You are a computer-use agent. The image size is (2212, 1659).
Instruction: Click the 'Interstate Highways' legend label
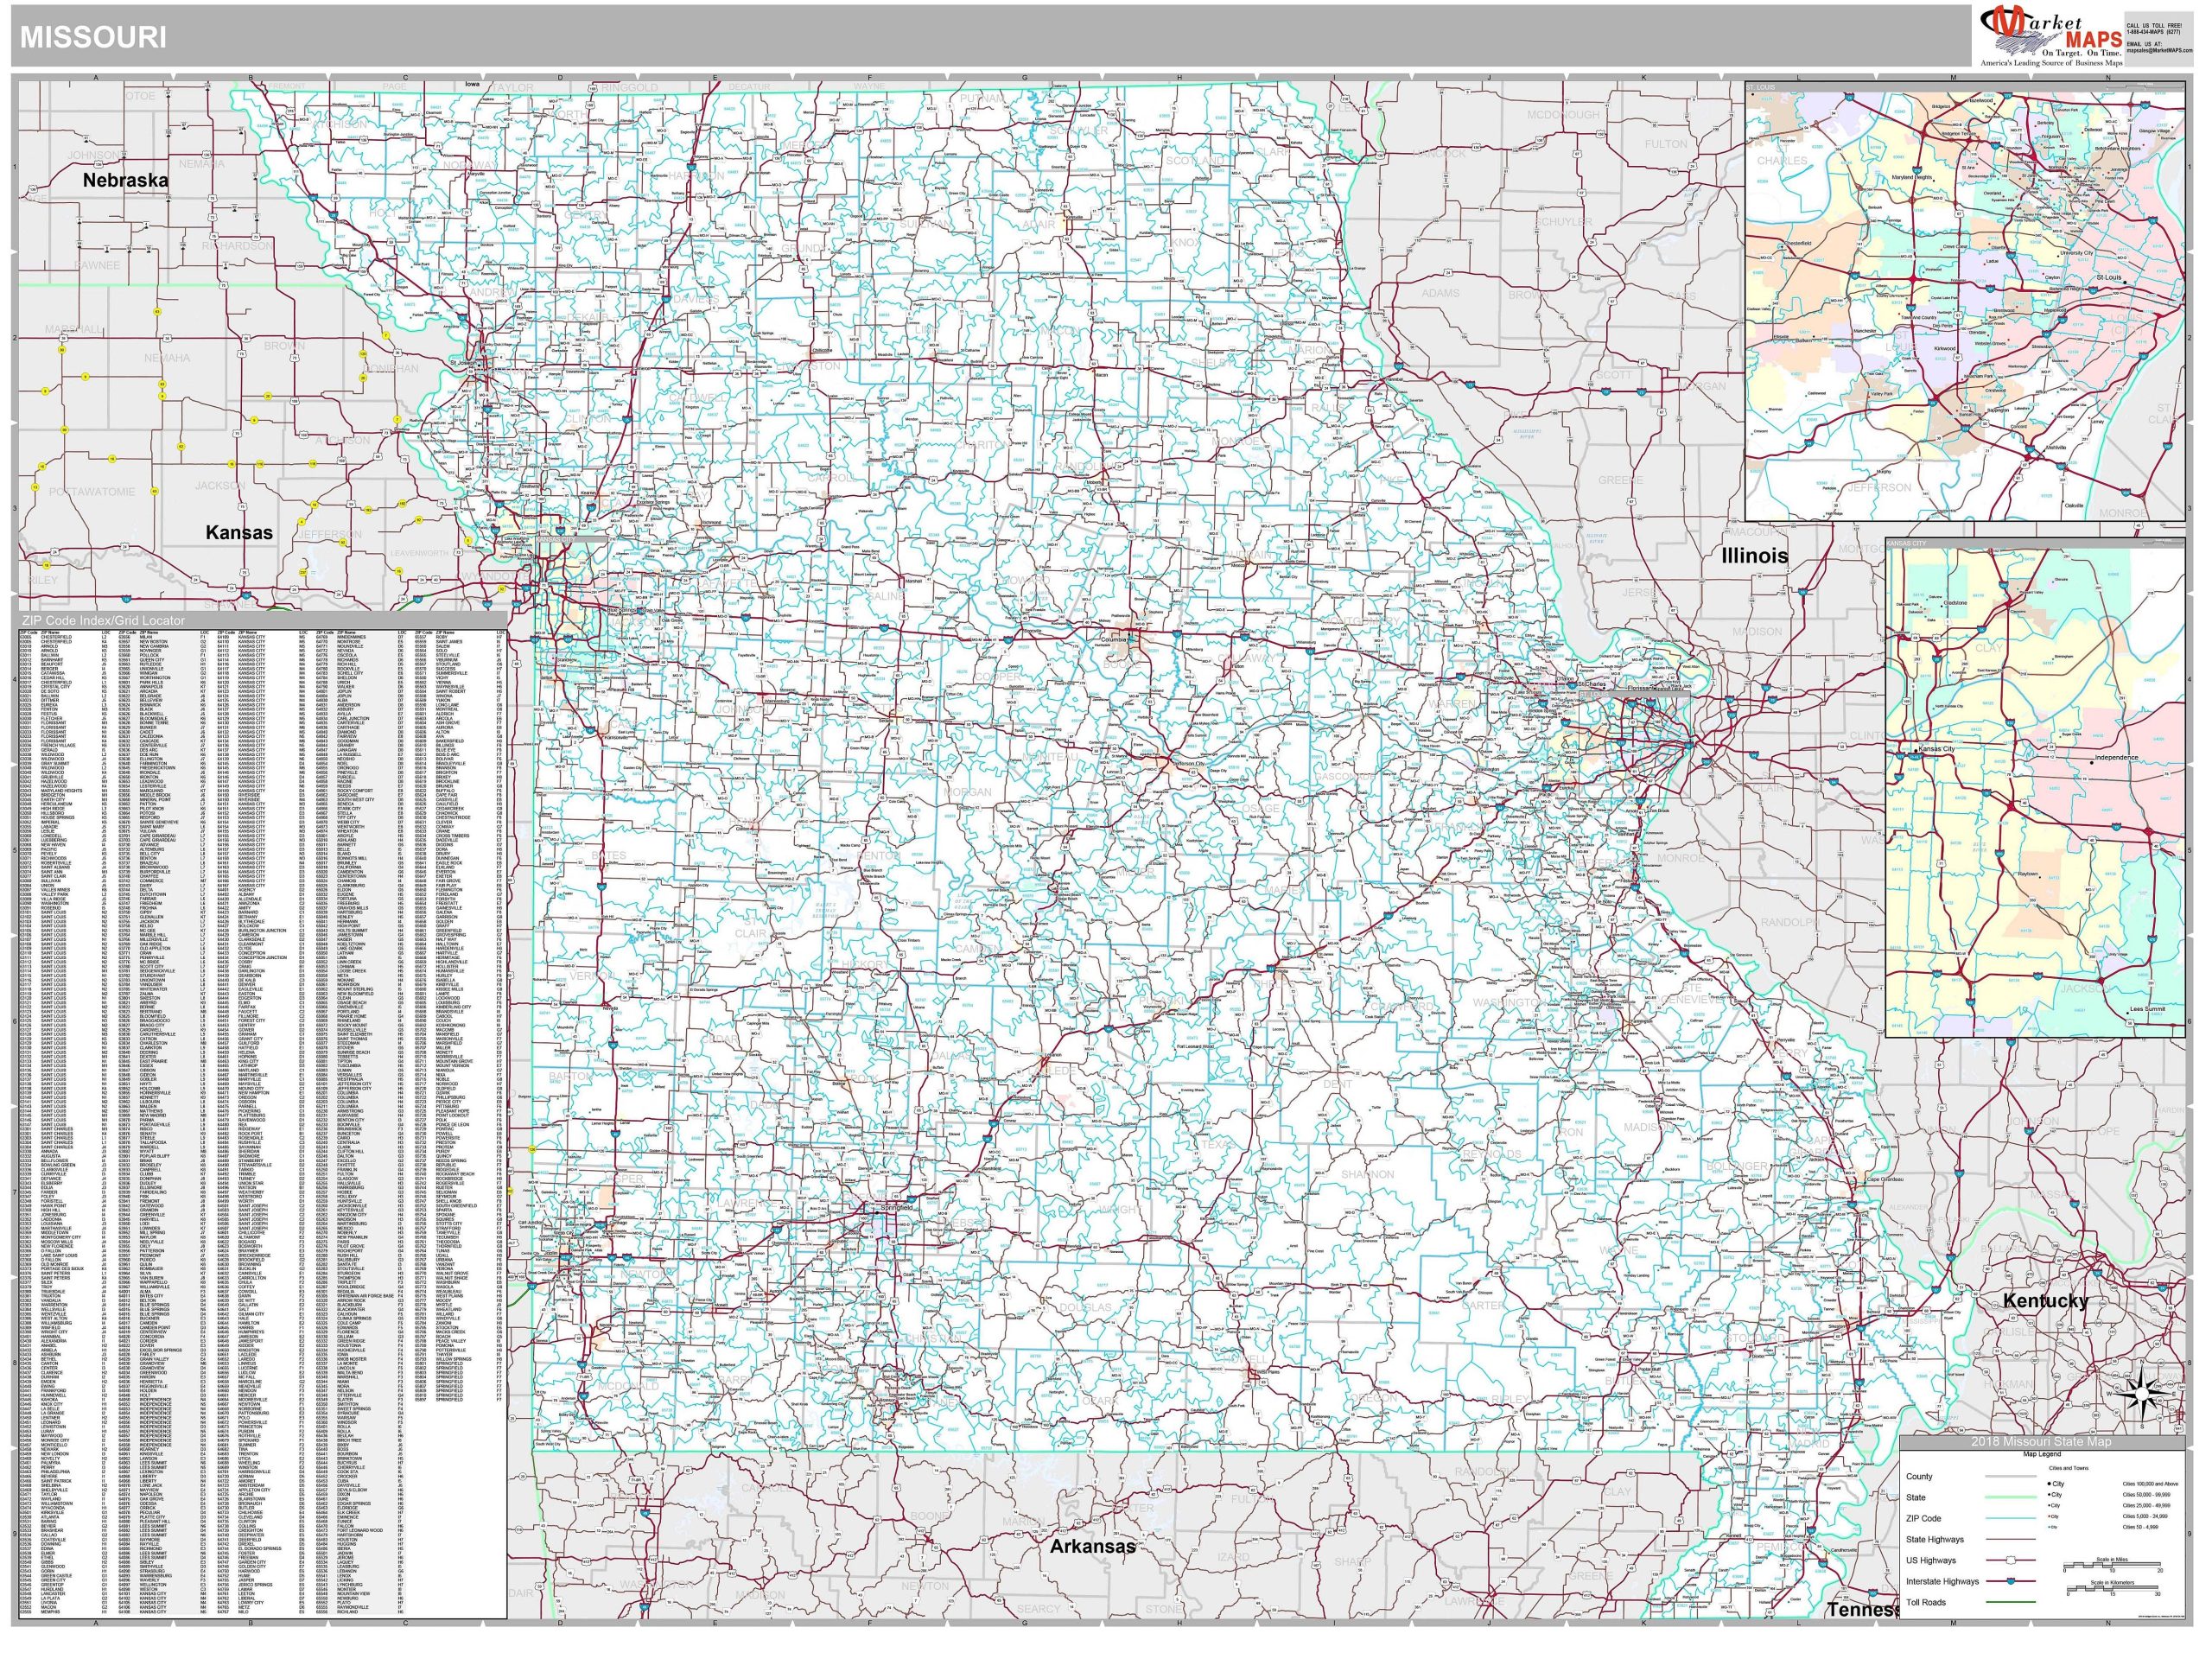pos(1943,1582)
